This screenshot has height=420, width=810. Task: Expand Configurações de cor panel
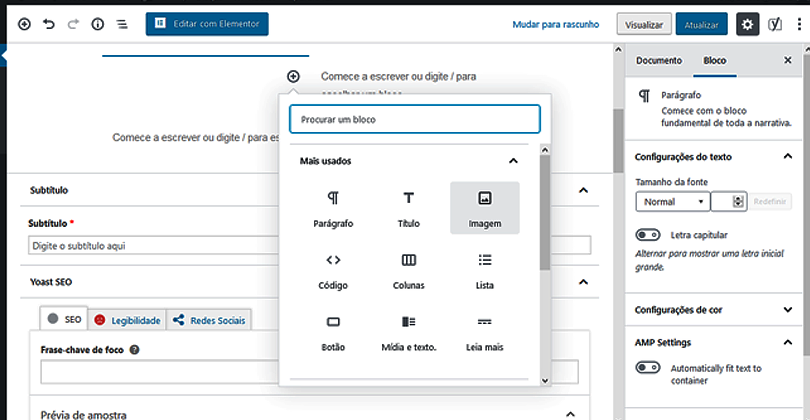[788, 309]
